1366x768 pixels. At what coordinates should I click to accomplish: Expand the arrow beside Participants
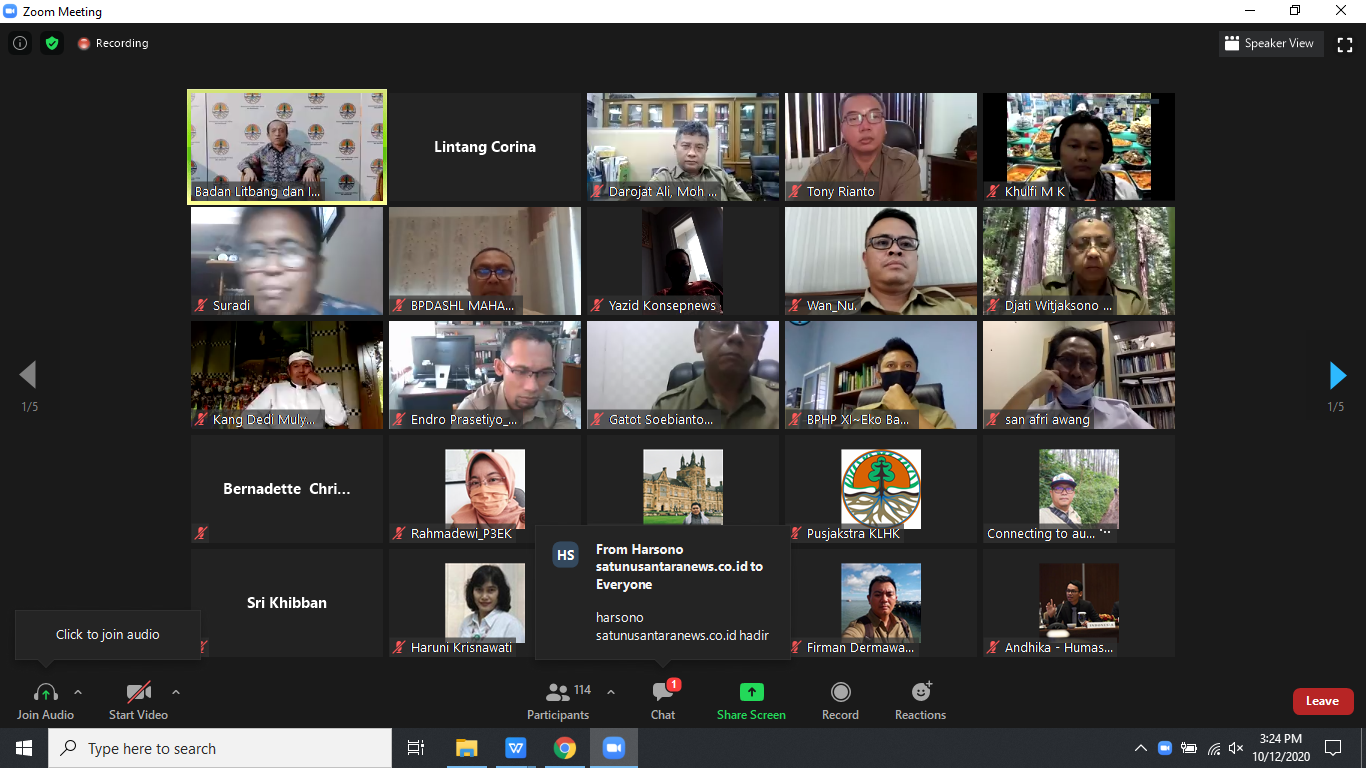pos(611,692)
